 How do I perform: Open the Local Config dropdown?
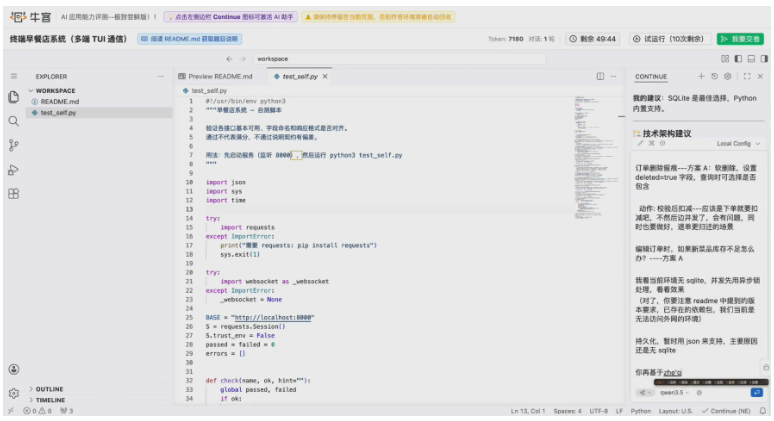point(738,143)
